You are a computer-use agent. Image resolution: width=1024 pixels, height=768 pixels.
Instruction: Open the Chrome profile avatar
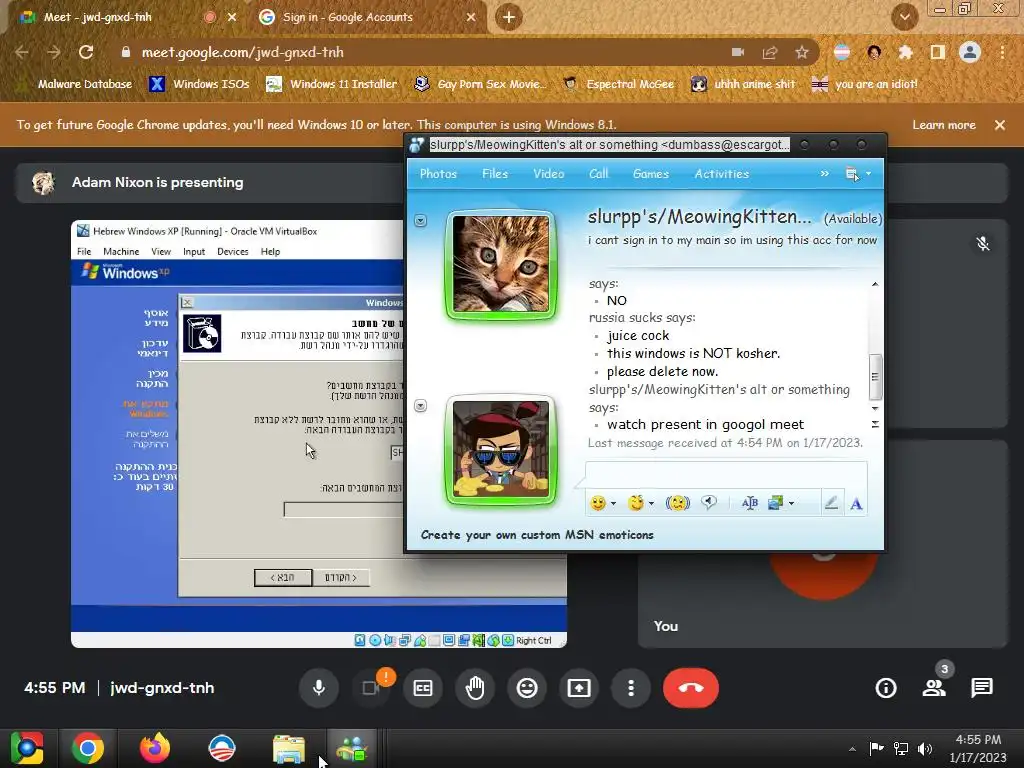point(970,52)
